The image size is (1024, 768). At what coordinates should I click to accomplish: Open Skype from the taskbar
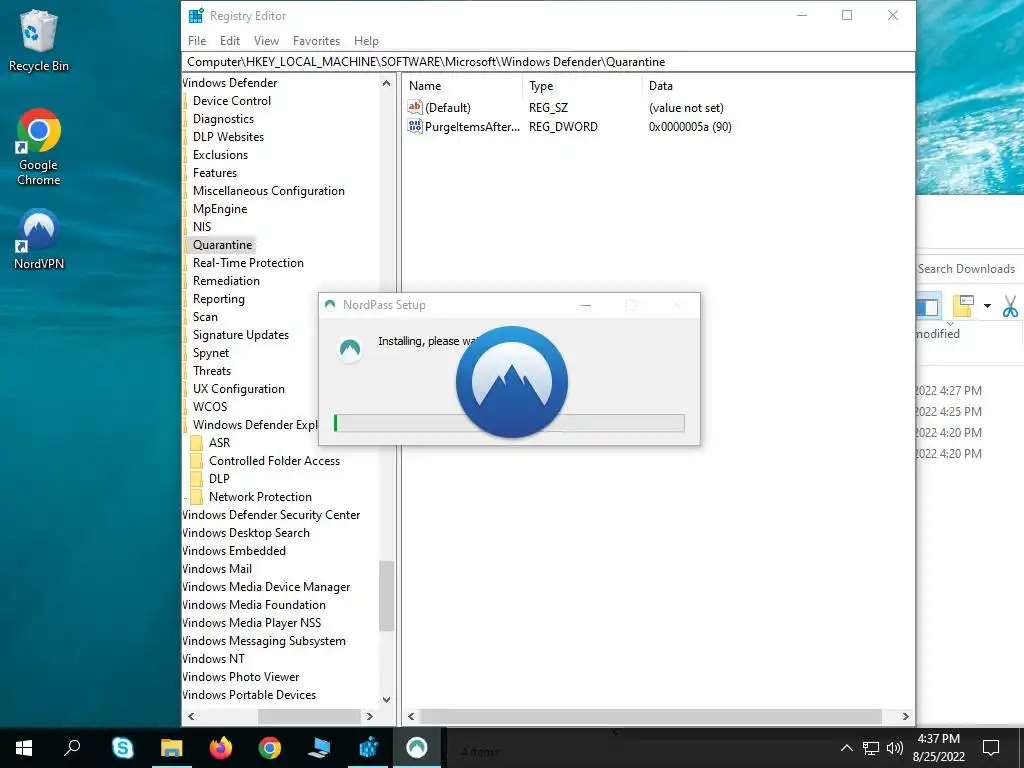point(122,748)
